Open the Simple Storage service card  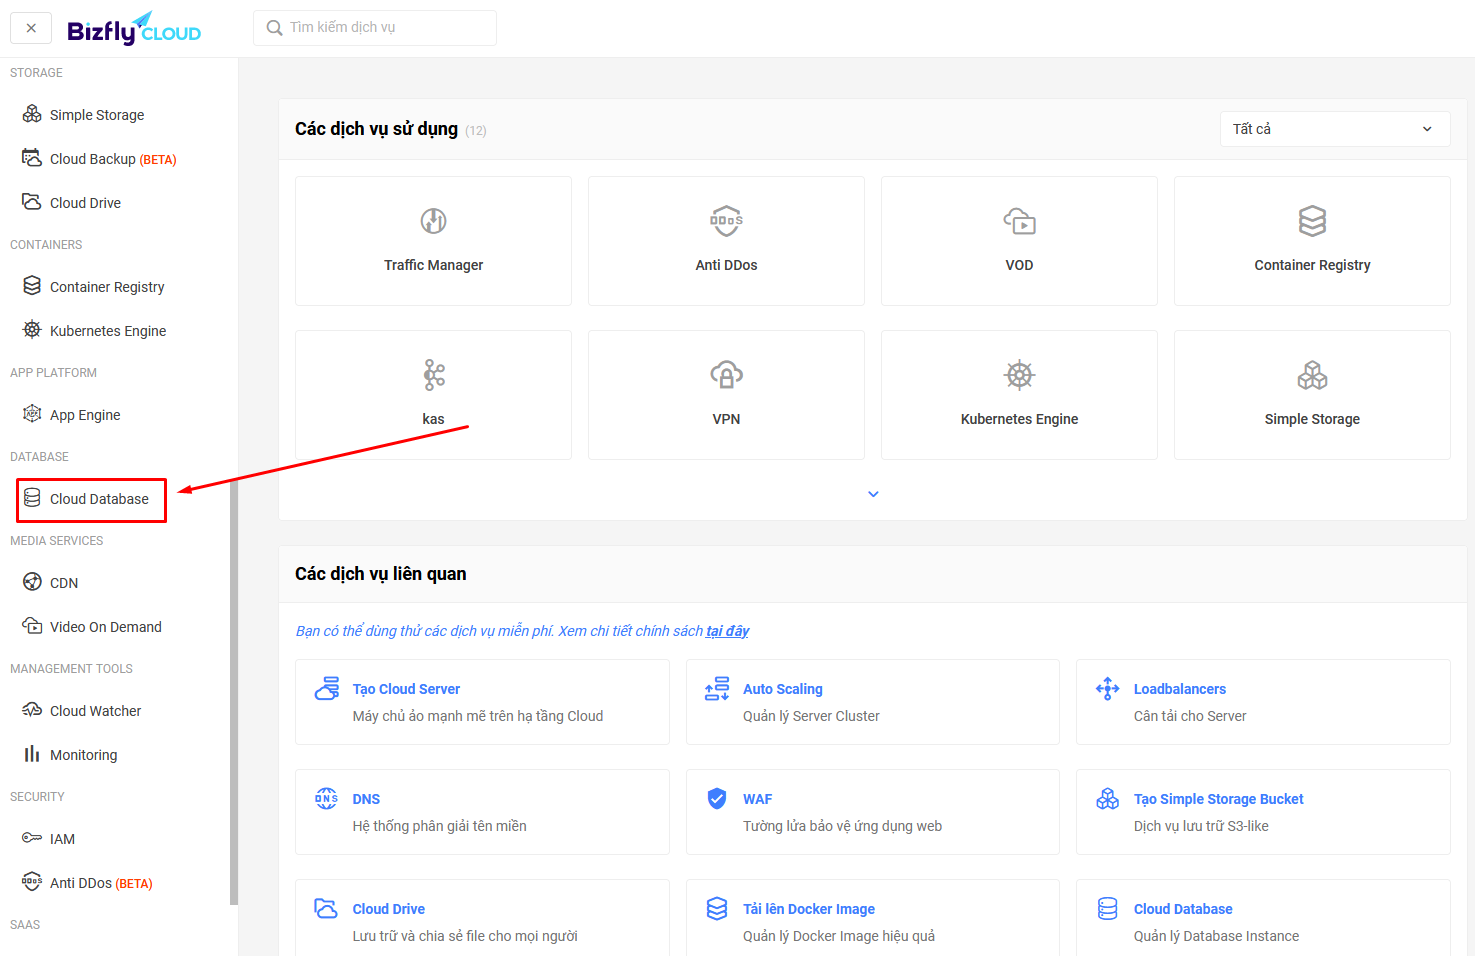coord(1312,395)
